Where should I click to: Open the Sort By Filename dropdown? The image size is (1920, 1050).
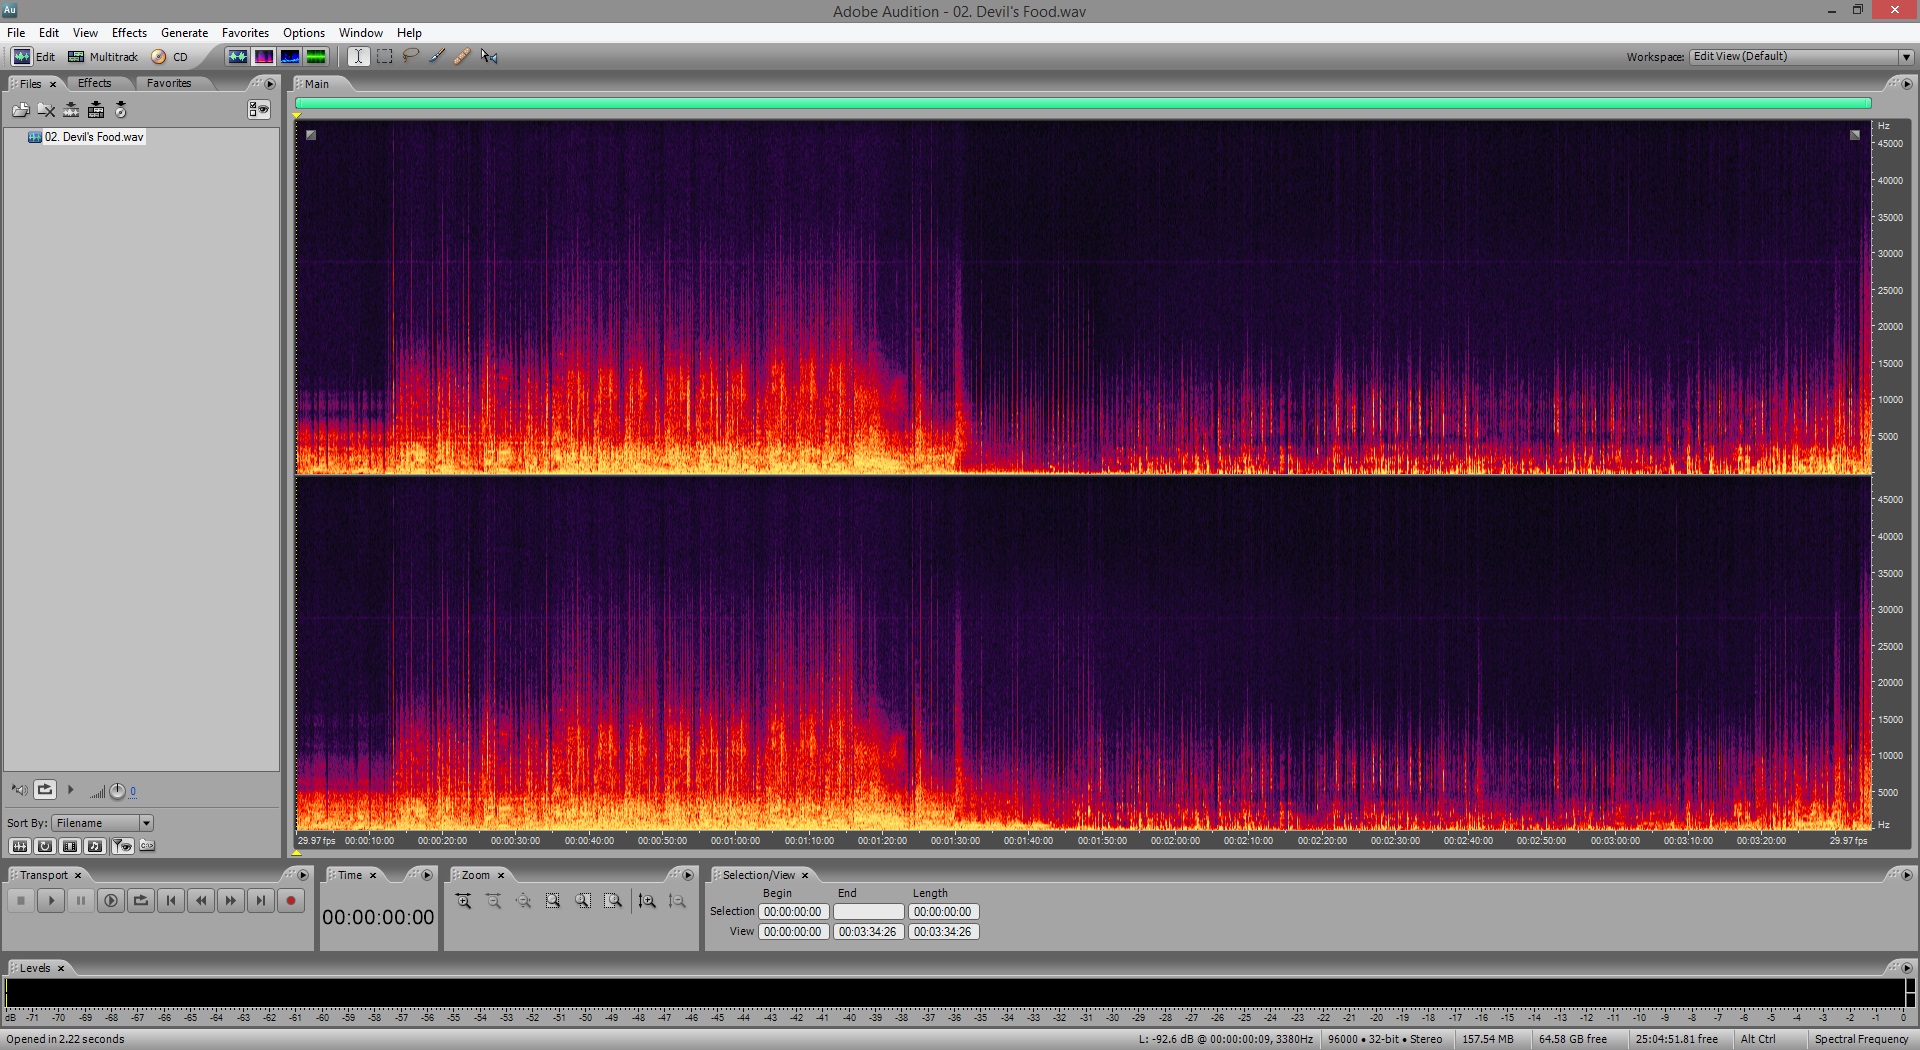[x=102, y=823]
